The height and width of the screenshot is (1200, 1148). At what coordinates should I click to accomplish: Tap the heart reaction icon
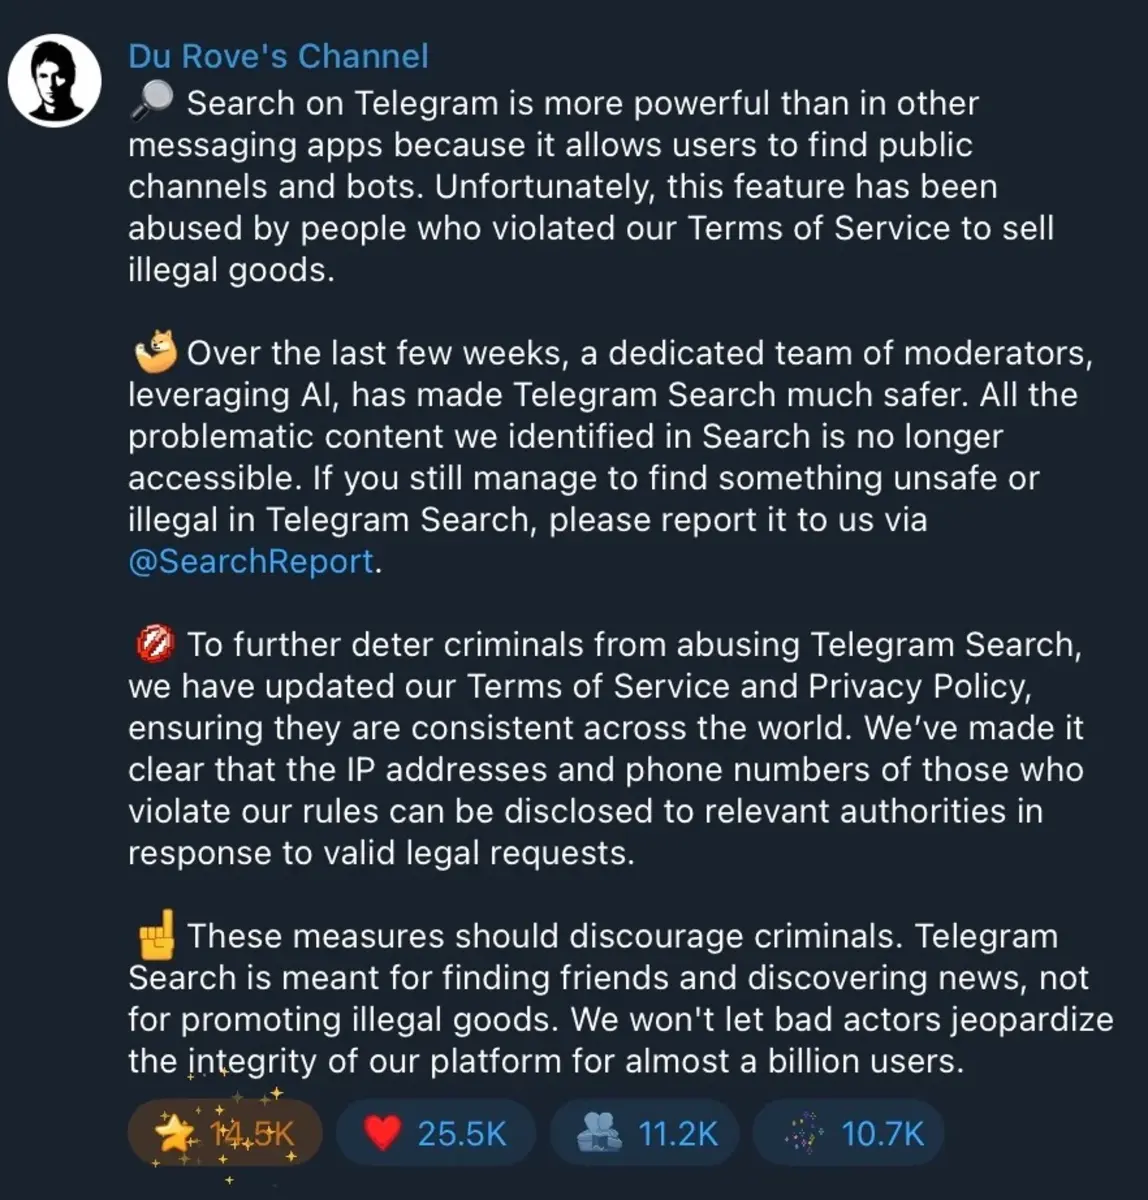pos(384,1132)
